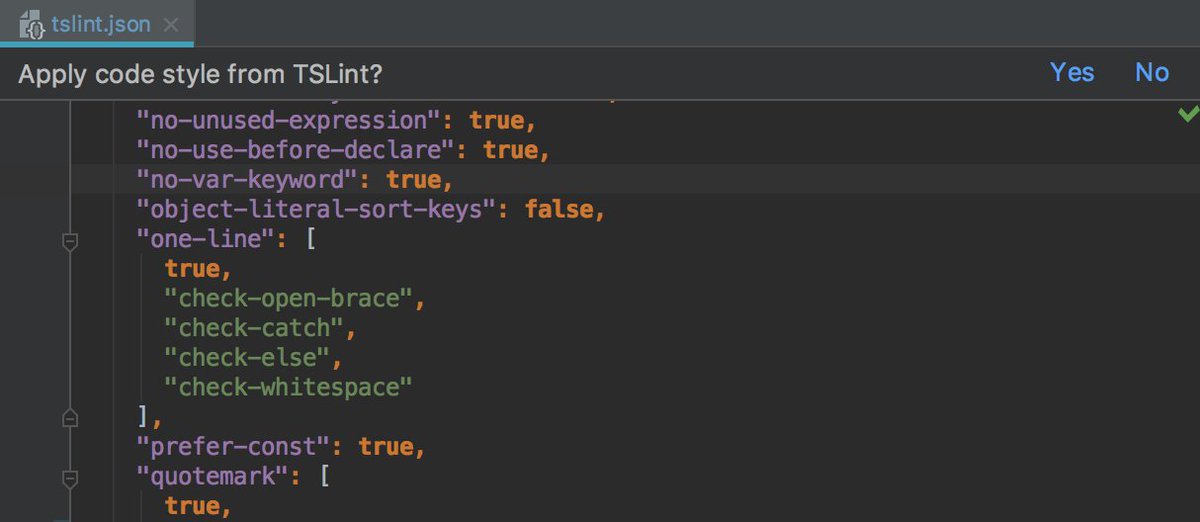Click the "Apply code style from TSLint?" message
This screenshot has width=1200, height=522.
(x=200, y=74)
